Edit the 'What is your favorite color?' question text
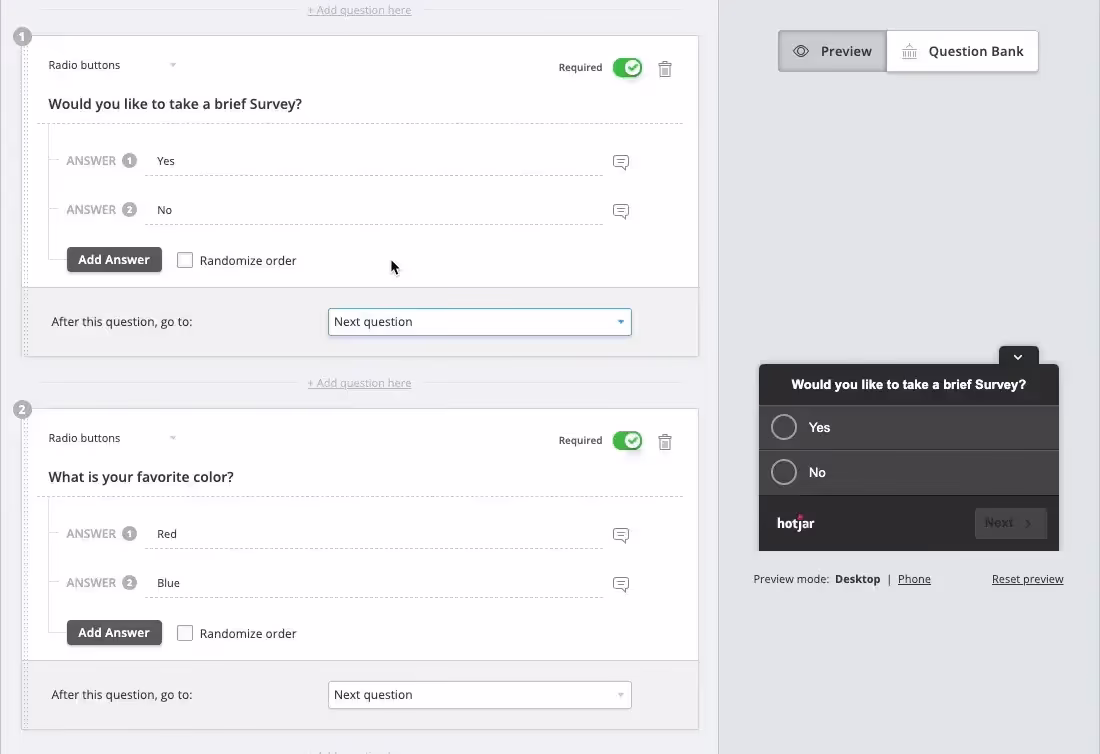Image resolution: width=1100 pixels, height=754 pixels. click(141, 477)
